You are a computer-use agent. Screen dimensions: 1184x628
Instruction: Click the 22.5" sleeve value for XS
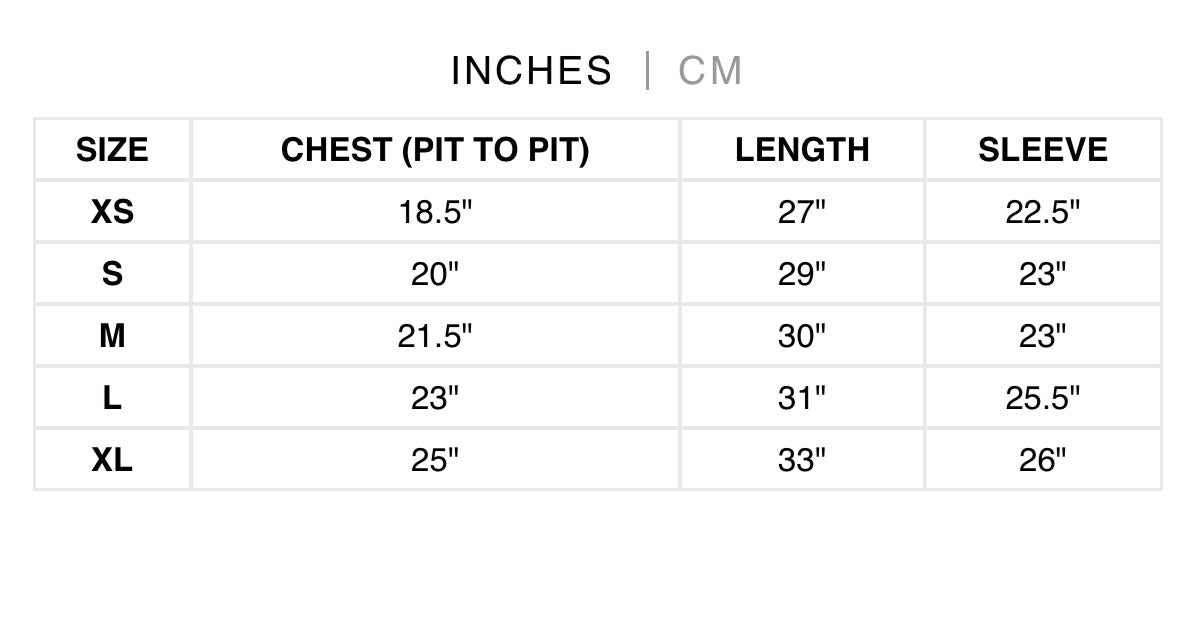click(1043, 212)
